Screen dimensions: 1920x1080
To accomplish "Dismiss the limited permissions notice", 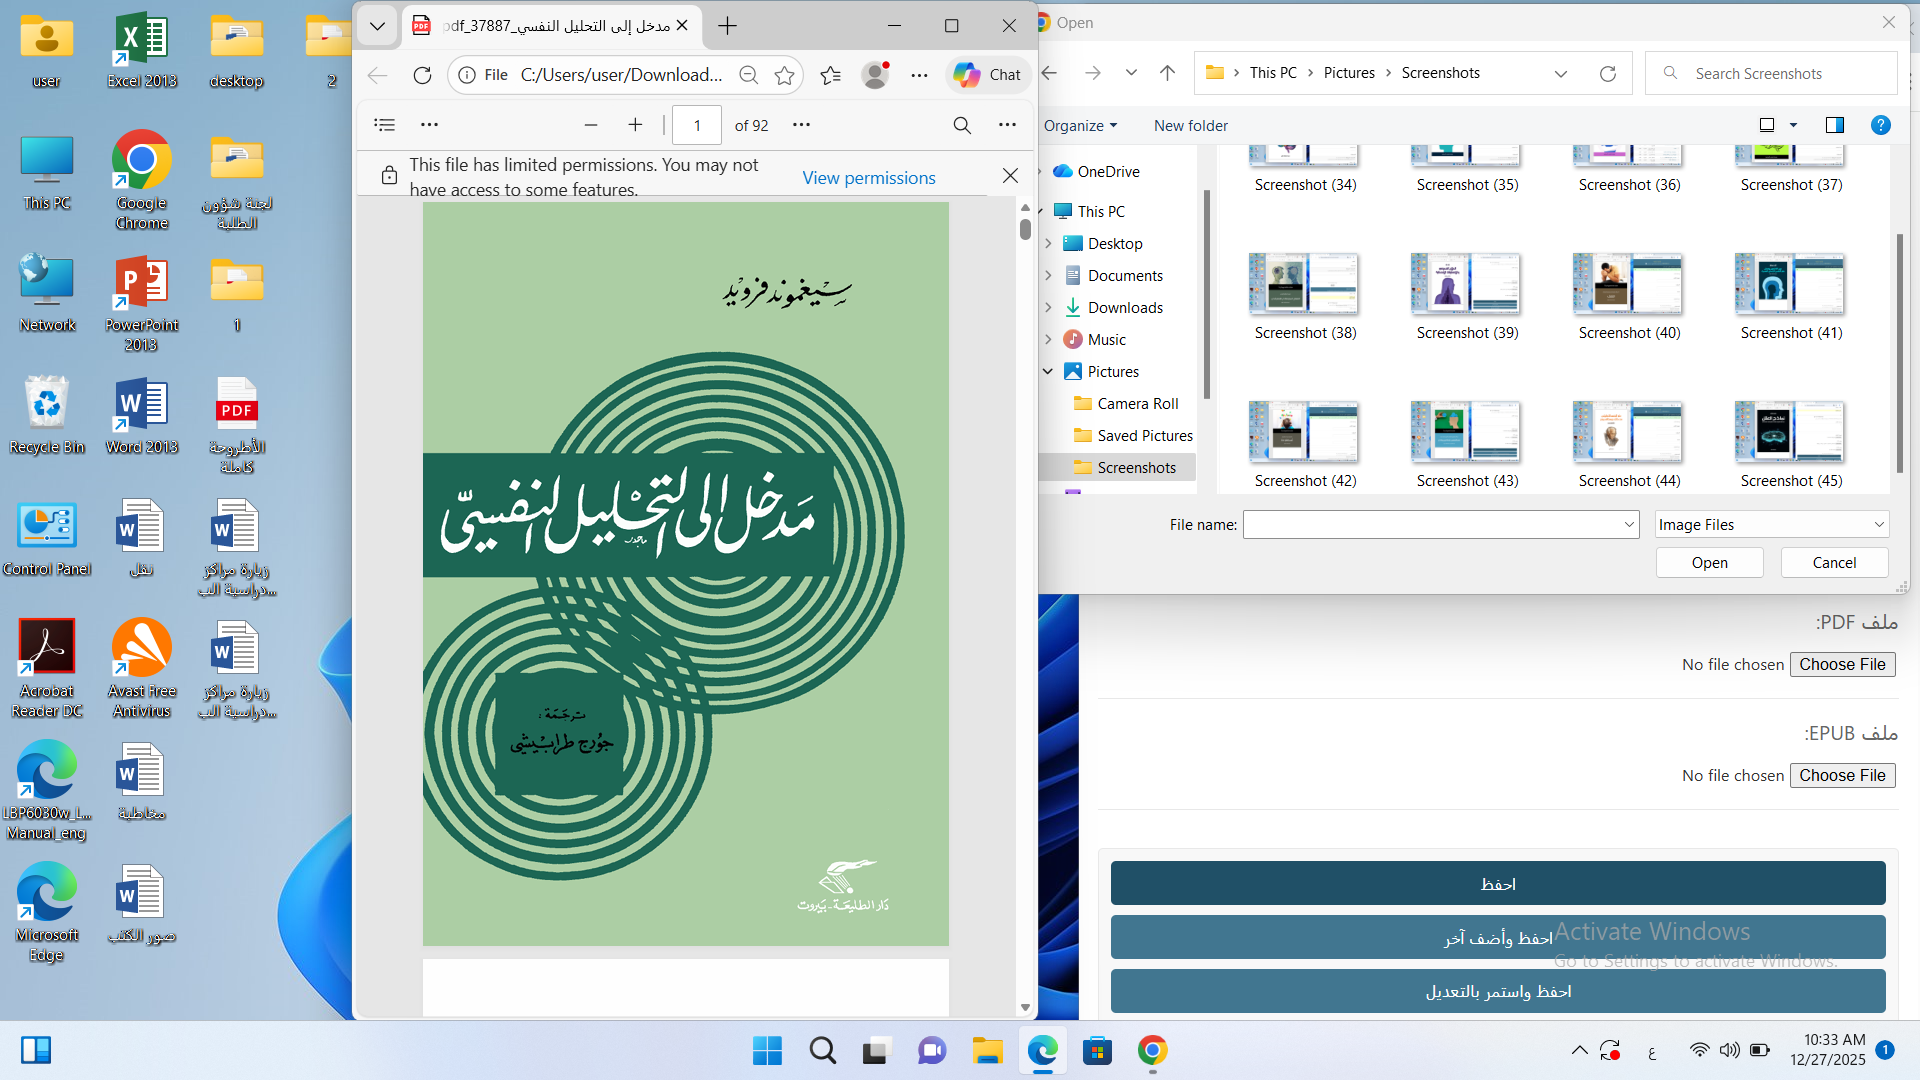I will coord(1010,176).
